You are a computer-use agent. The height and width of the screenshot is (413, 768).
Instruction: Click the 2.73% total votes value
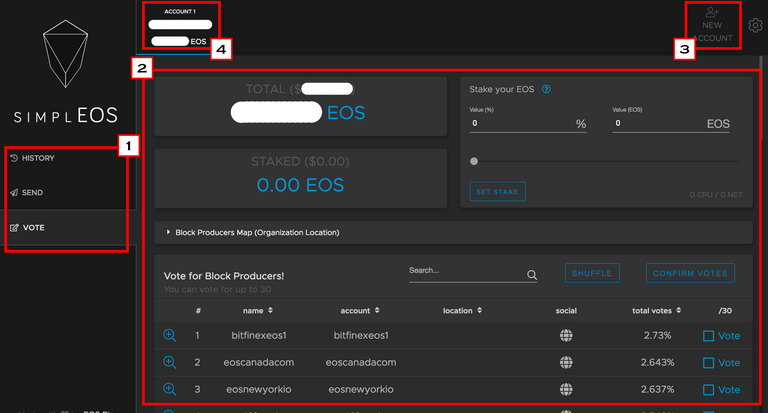pyautogui.click(x=657, y=336)
